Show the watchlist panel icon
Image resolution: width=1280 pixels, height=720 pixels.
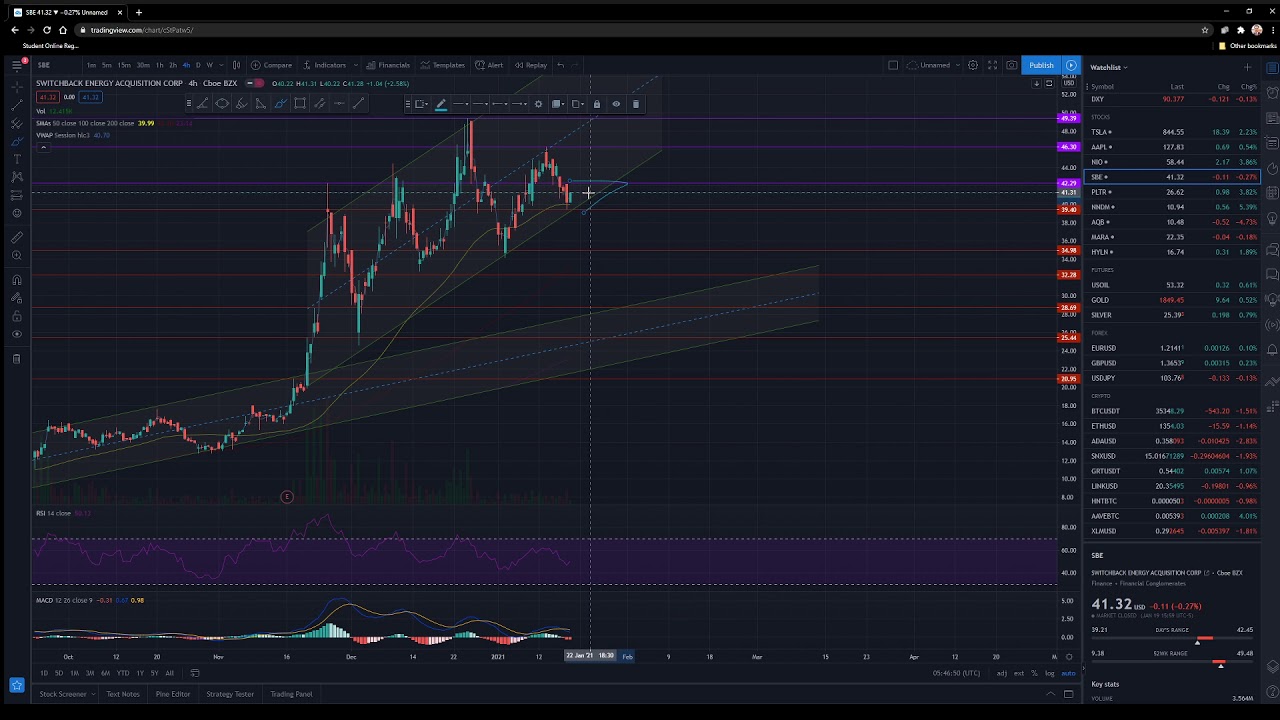[x=1272, y=67]
